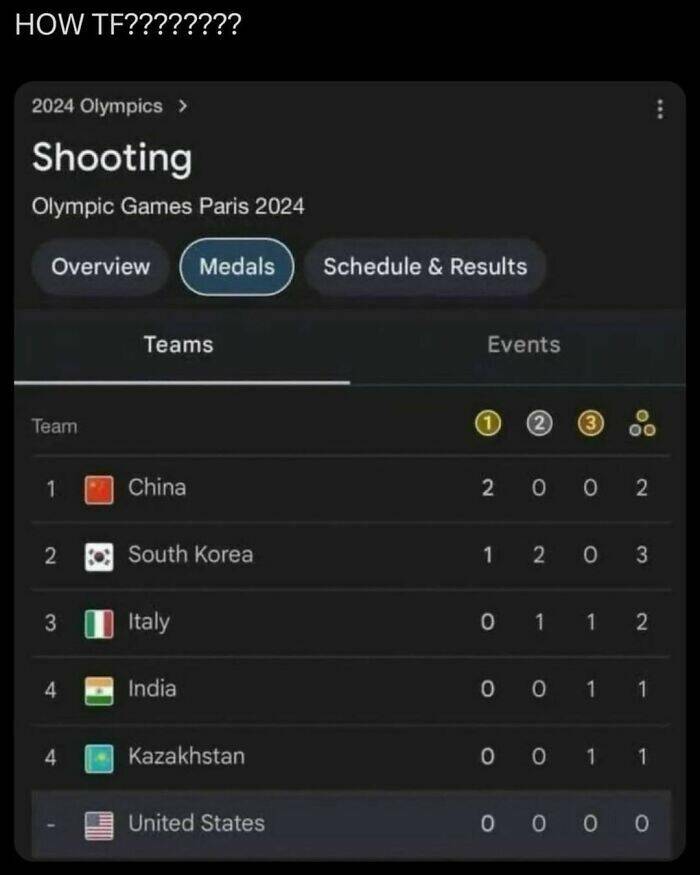Image resolution: width=700 pixels, height=875 pixels.
Task: Open the 2024 Olympics link
Action: click(x=97, y=106)
